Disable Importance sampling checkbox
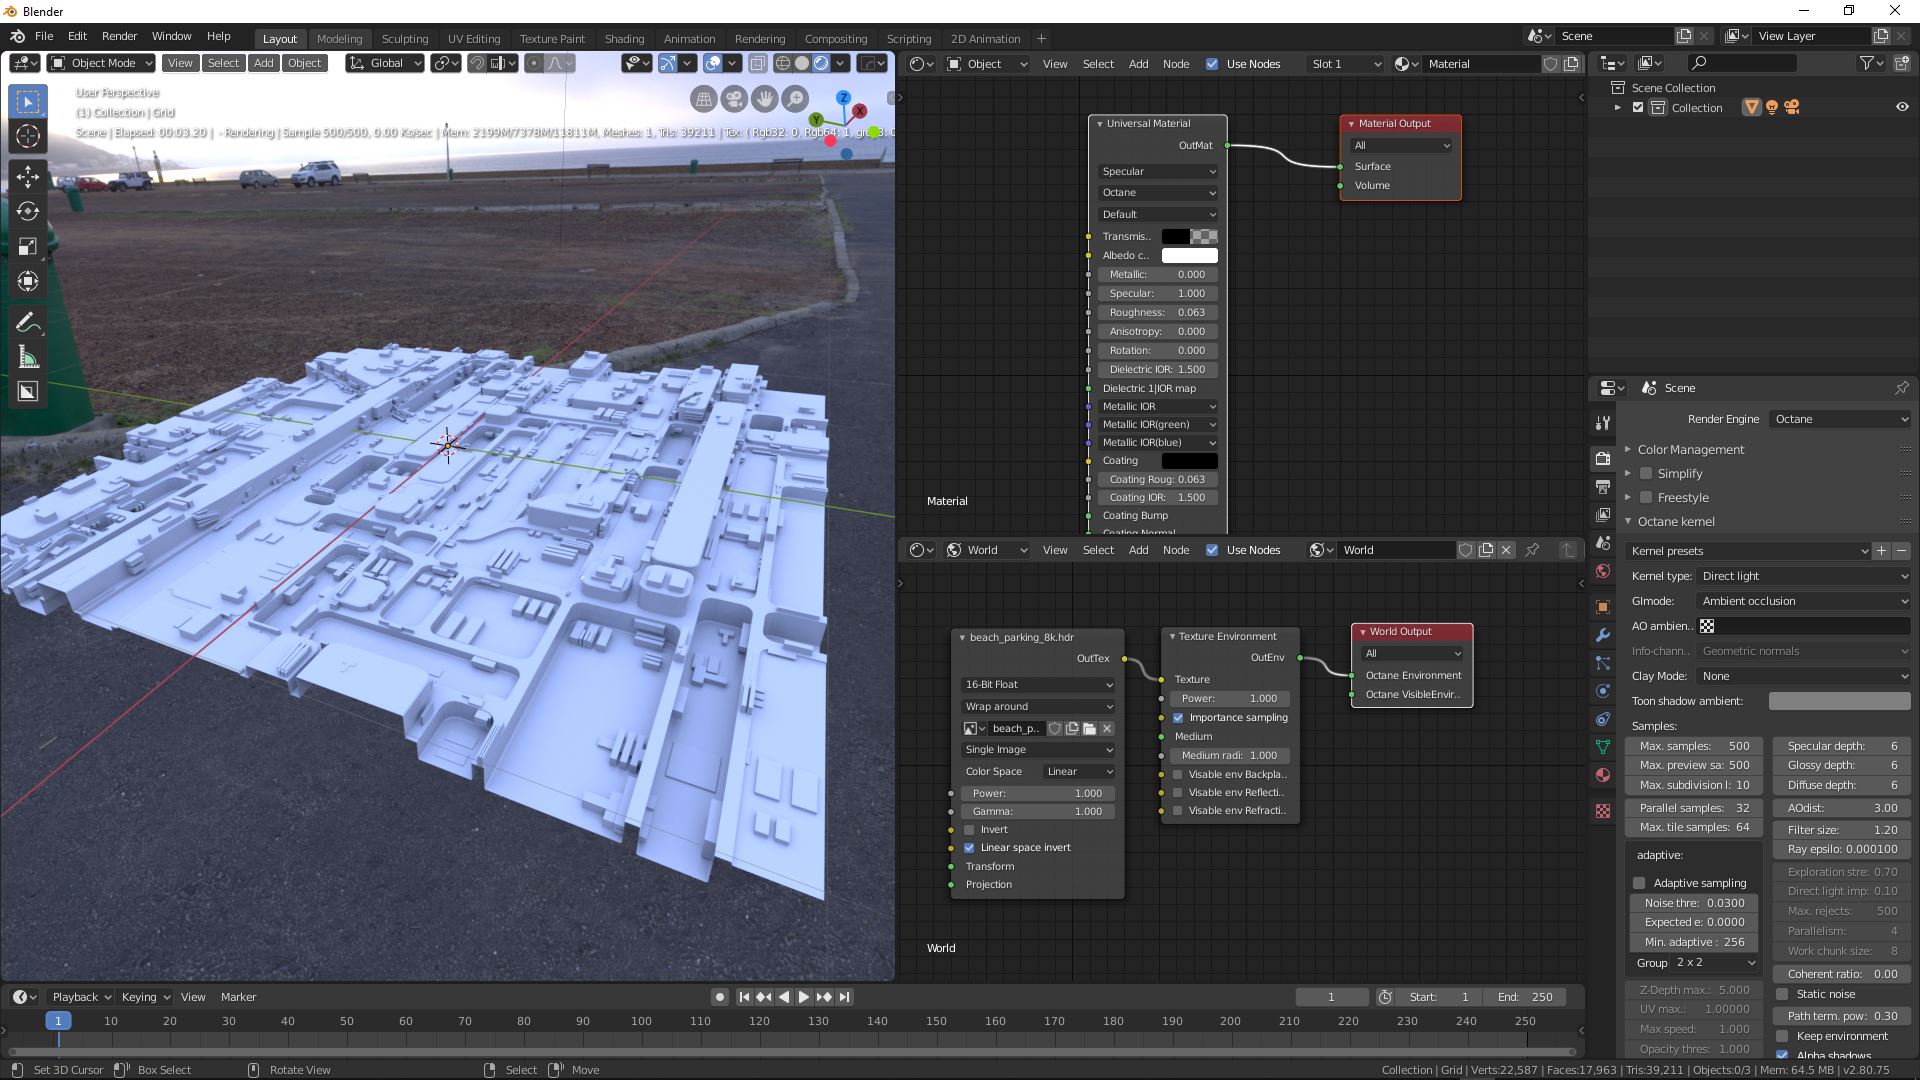The width and height of the screenshot is (1920, 1080). point(1178,718)
